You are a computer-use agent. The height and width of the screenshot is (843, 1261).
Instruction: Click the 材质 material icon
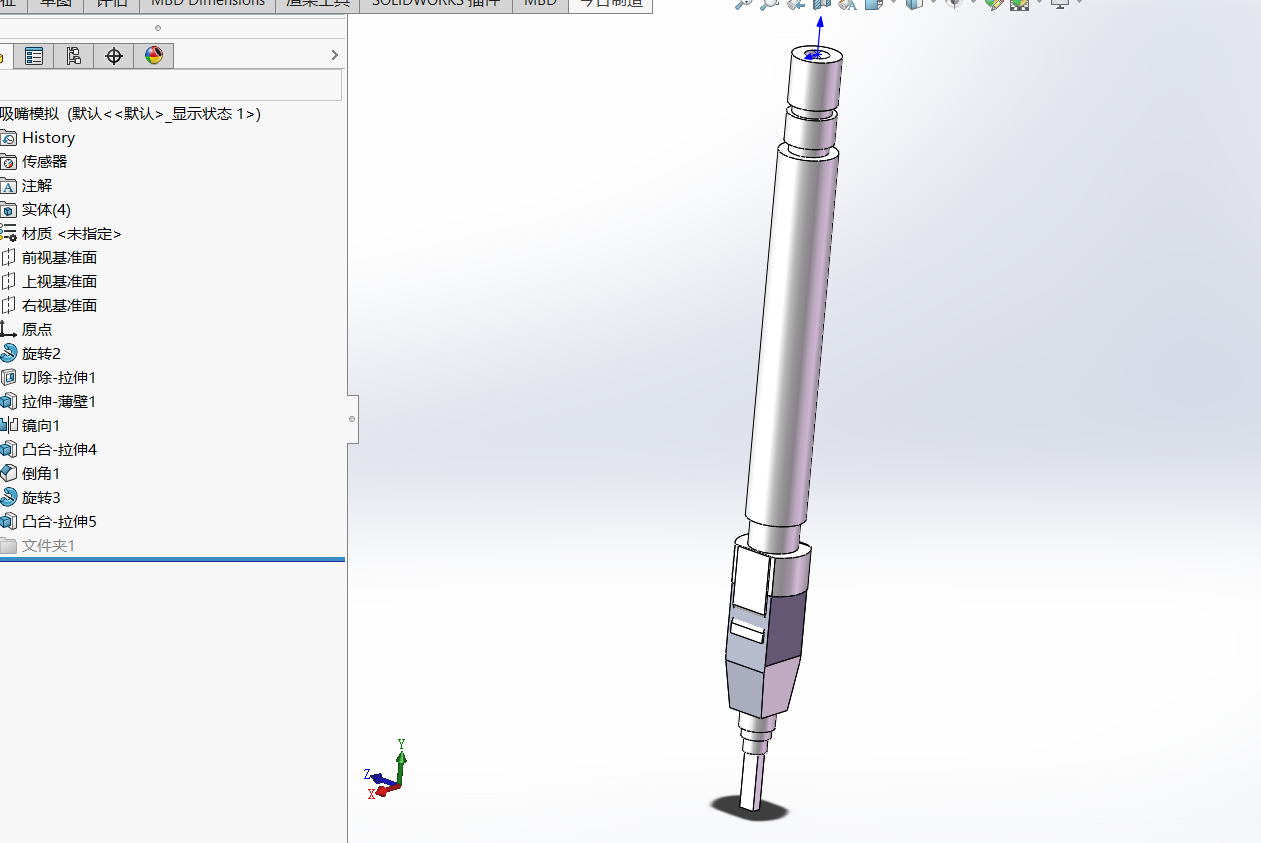coord(9,234)
